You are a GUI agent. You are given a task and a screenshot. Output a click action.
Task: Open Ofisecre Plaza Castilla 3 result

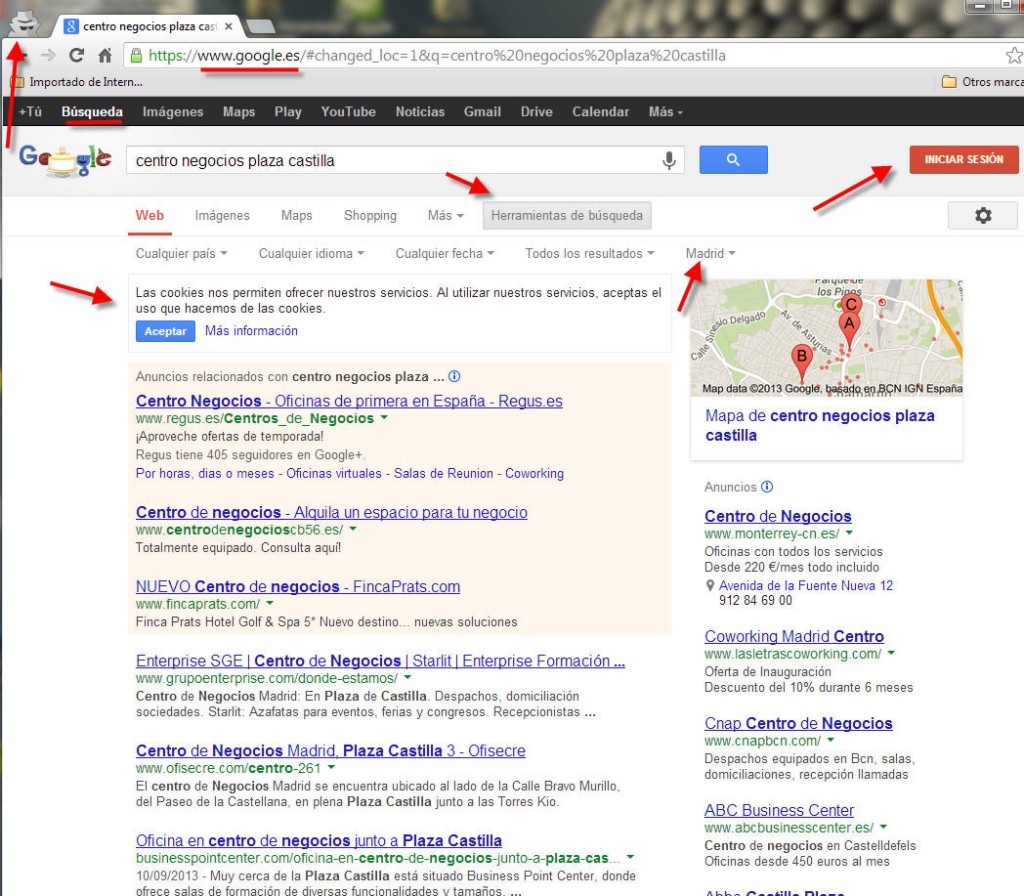pyautogui.click(x=330, y=751)
